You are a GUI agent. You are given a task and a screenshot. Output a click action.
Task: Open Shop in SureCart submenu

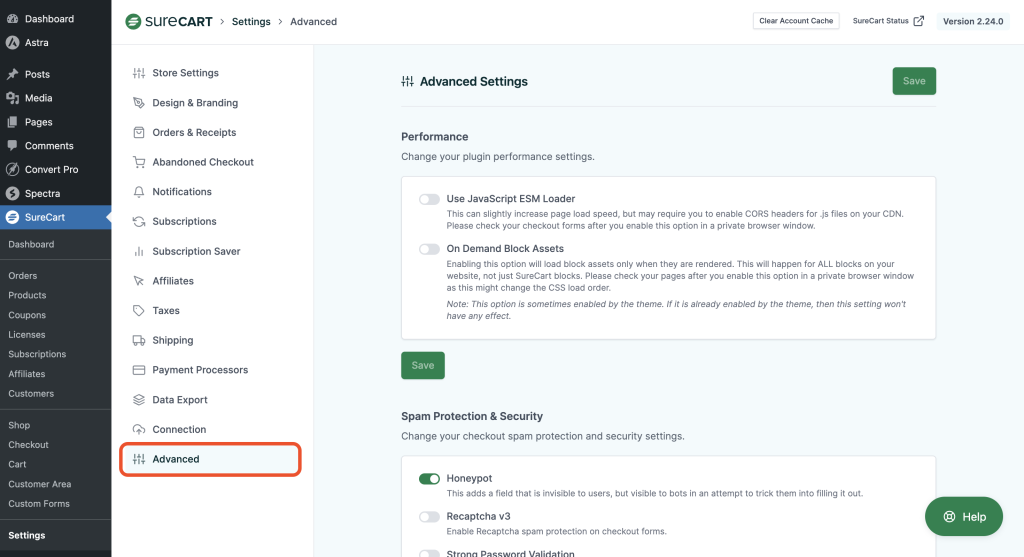(x=19, y=425)
